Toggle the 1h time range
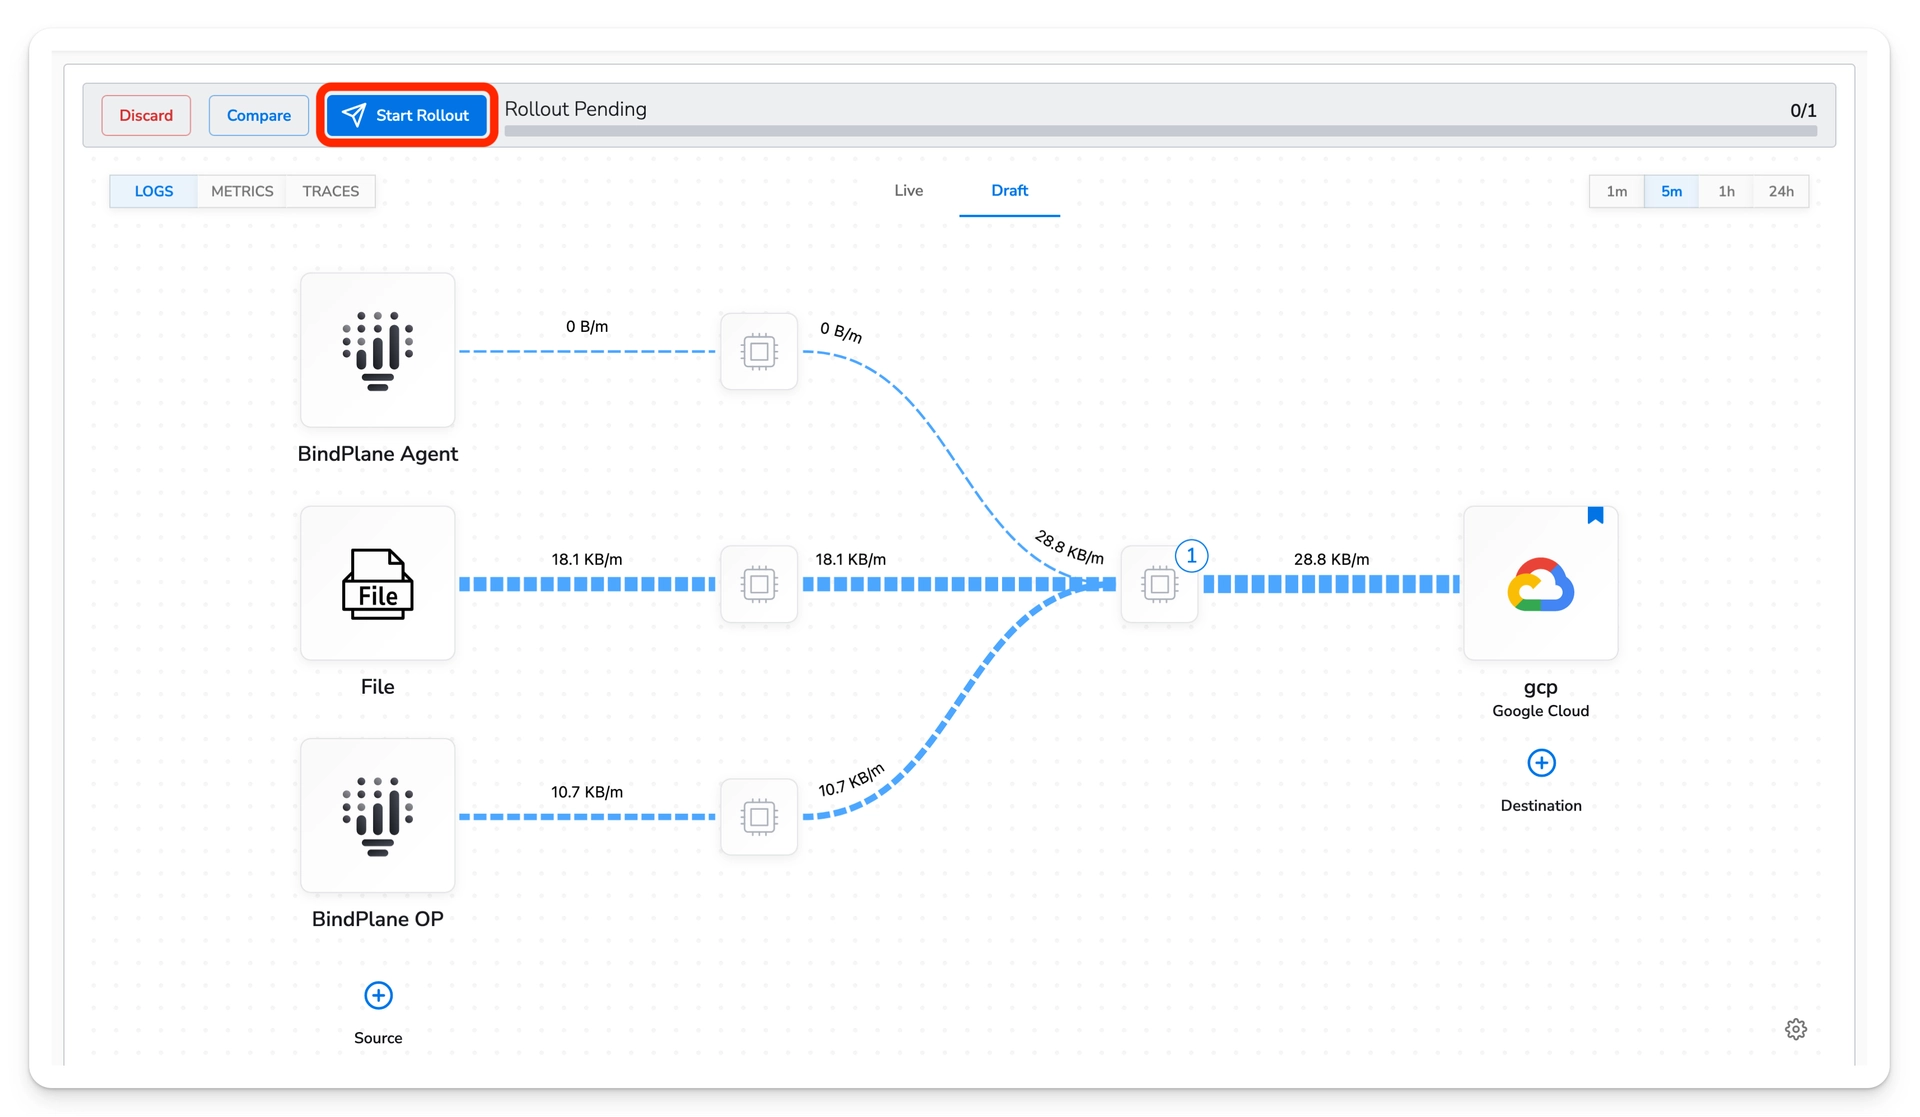 pyautogui.click(x=1727, y=191)
